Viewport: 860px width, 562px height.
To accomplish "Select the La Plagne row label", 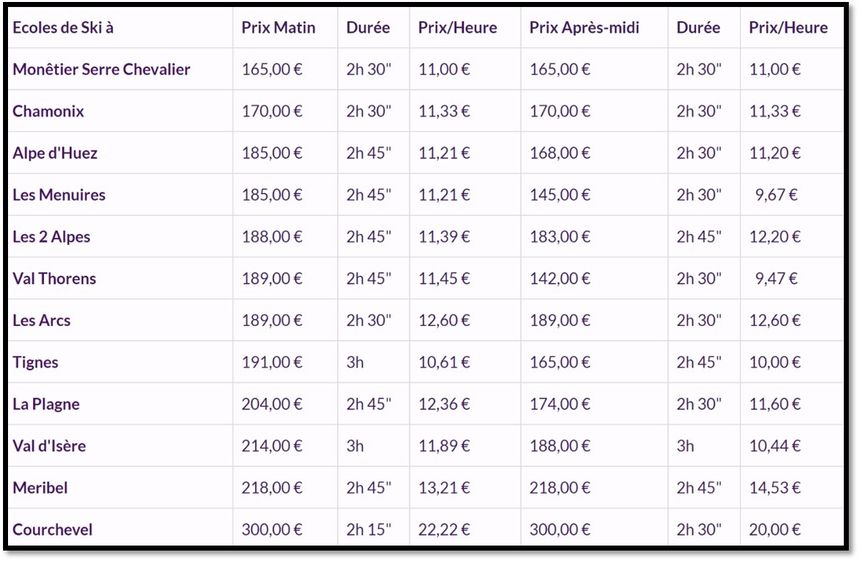I will click(x=46, y=404).
